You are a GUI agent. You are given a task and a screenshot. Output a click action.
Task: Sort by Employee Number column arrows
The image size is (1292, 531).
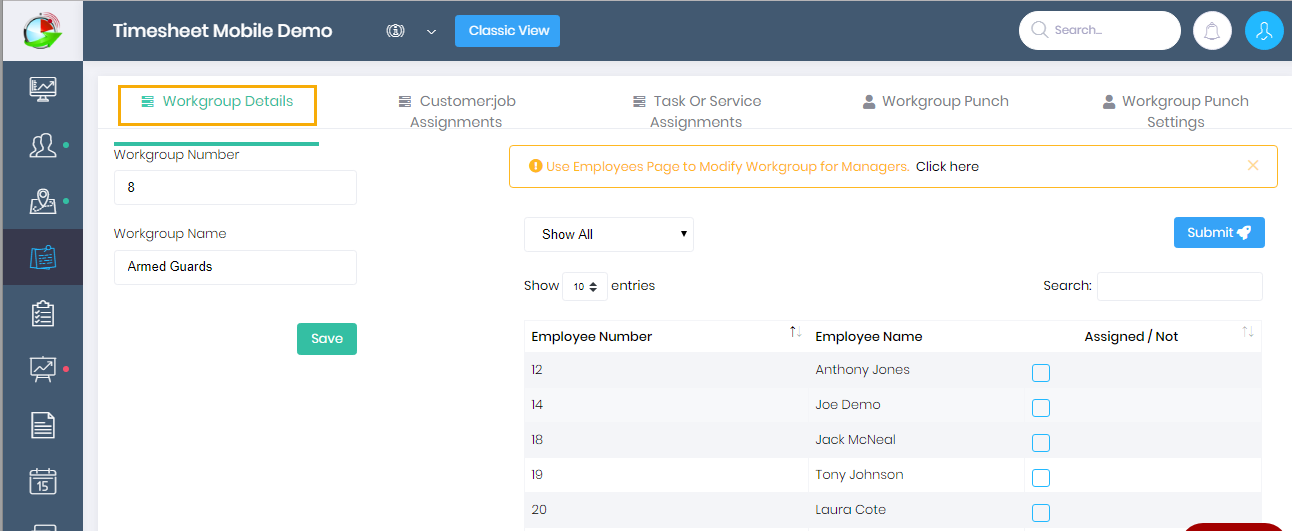click(796, 332)
